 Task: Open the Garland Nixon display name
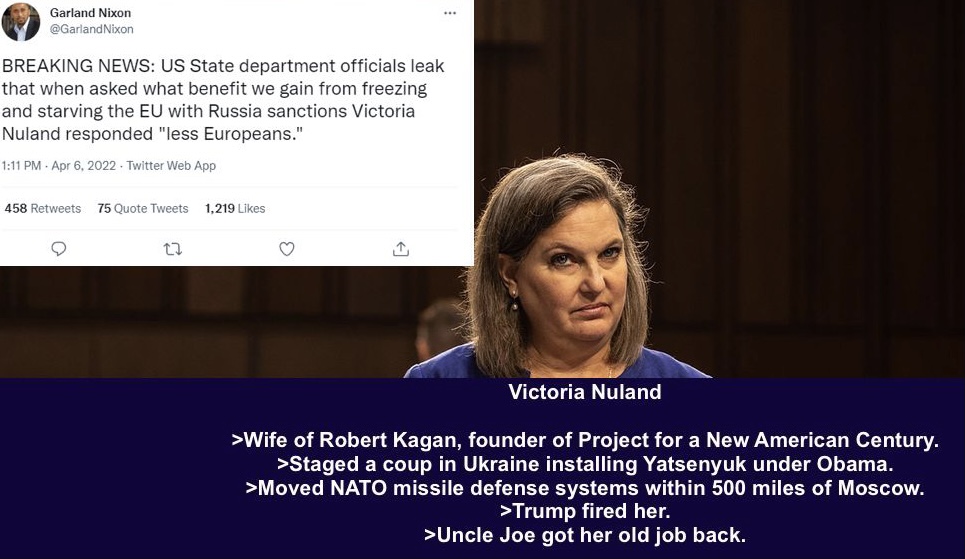click(90, 13)
